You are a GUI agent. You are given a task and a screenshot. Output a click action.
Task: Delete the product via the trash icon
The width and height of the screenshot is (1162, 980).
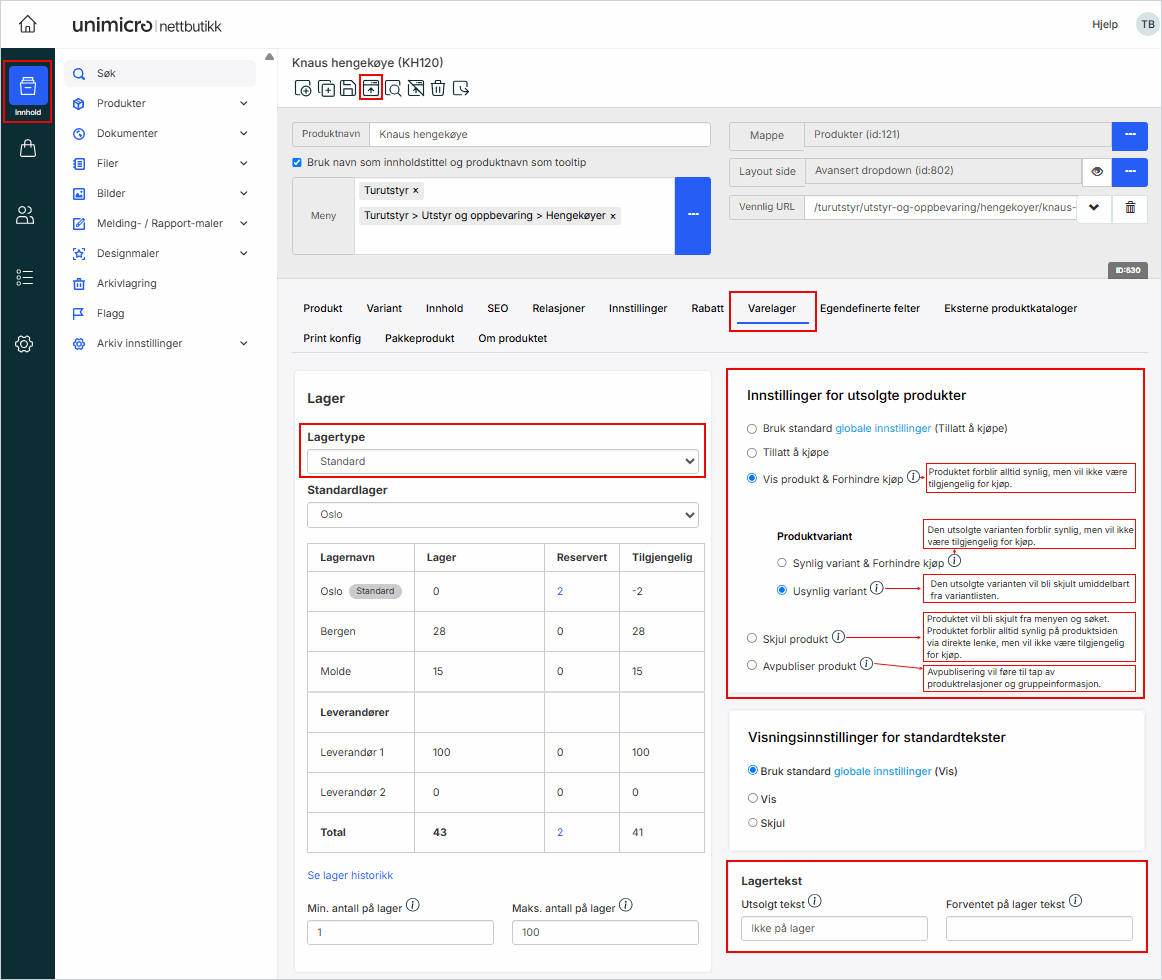[x=439, y=88]
